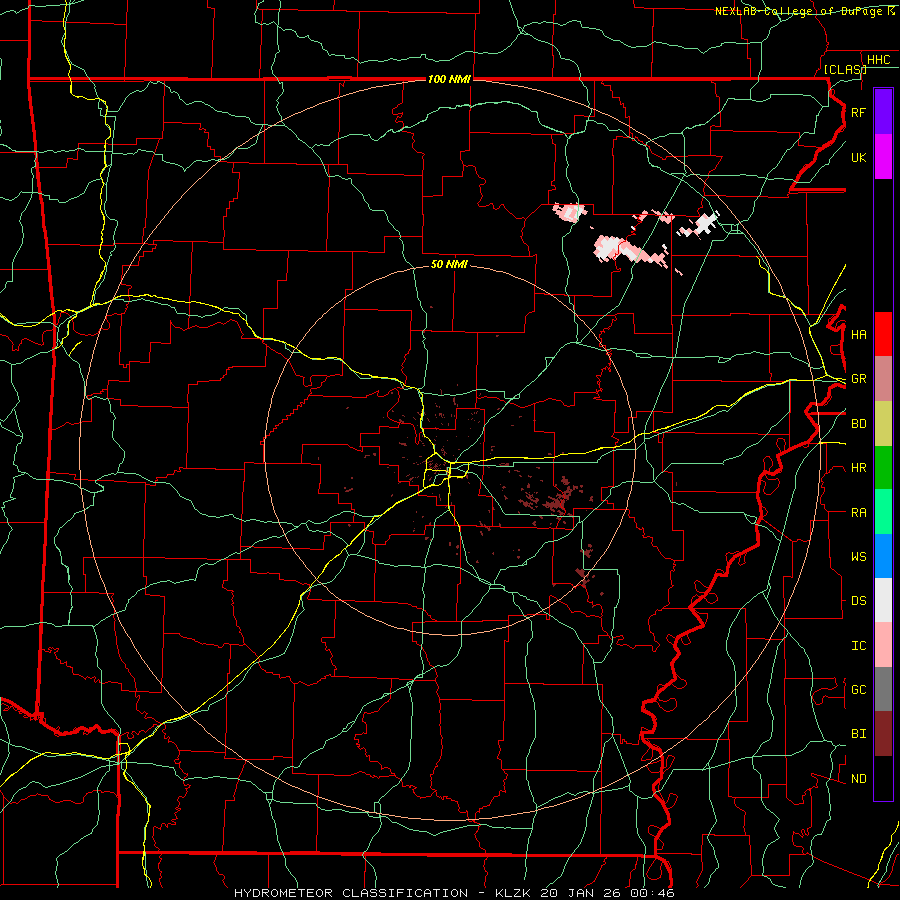Viewport: 900px width, 900px height.
Task: Click the WS legend label
Action: pyautogui.click(x=858, y=557)
